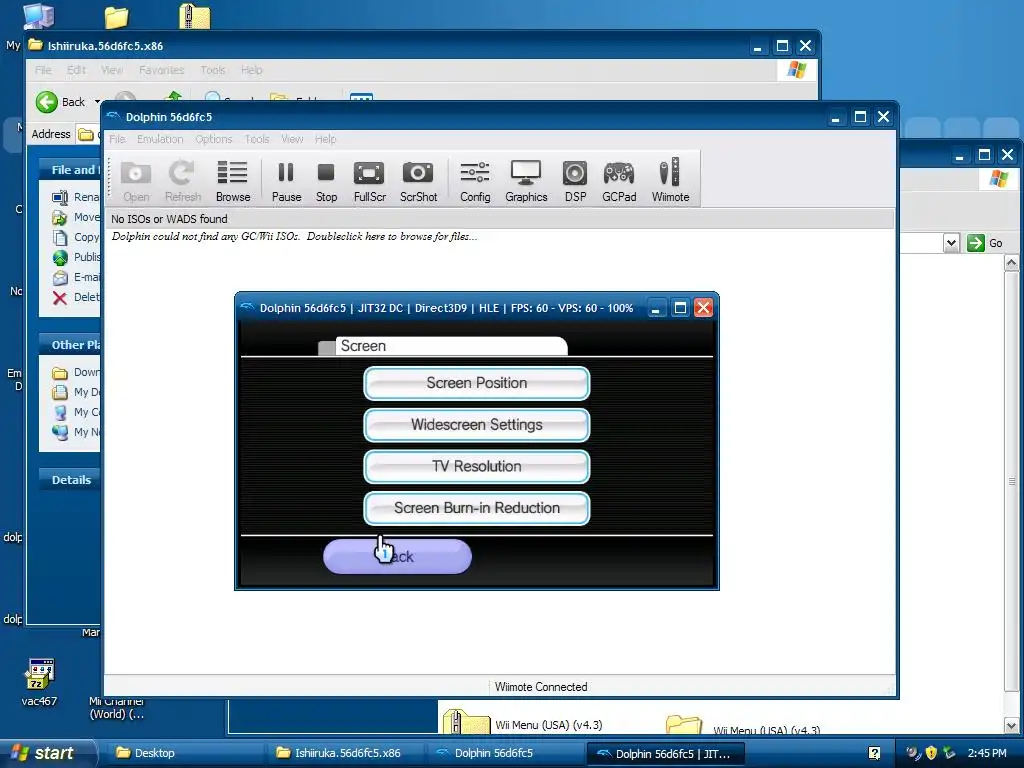Image resolution: width=1024 pixels, height=768 pixels.
Task: Click the Wiimote Connected status bar text
Action: pyautogui.click(x=541, y=687)
